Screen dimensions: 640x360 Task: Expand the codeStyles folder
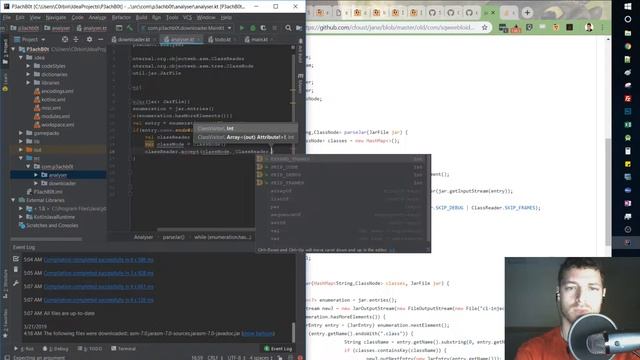(x=29, y=66)
